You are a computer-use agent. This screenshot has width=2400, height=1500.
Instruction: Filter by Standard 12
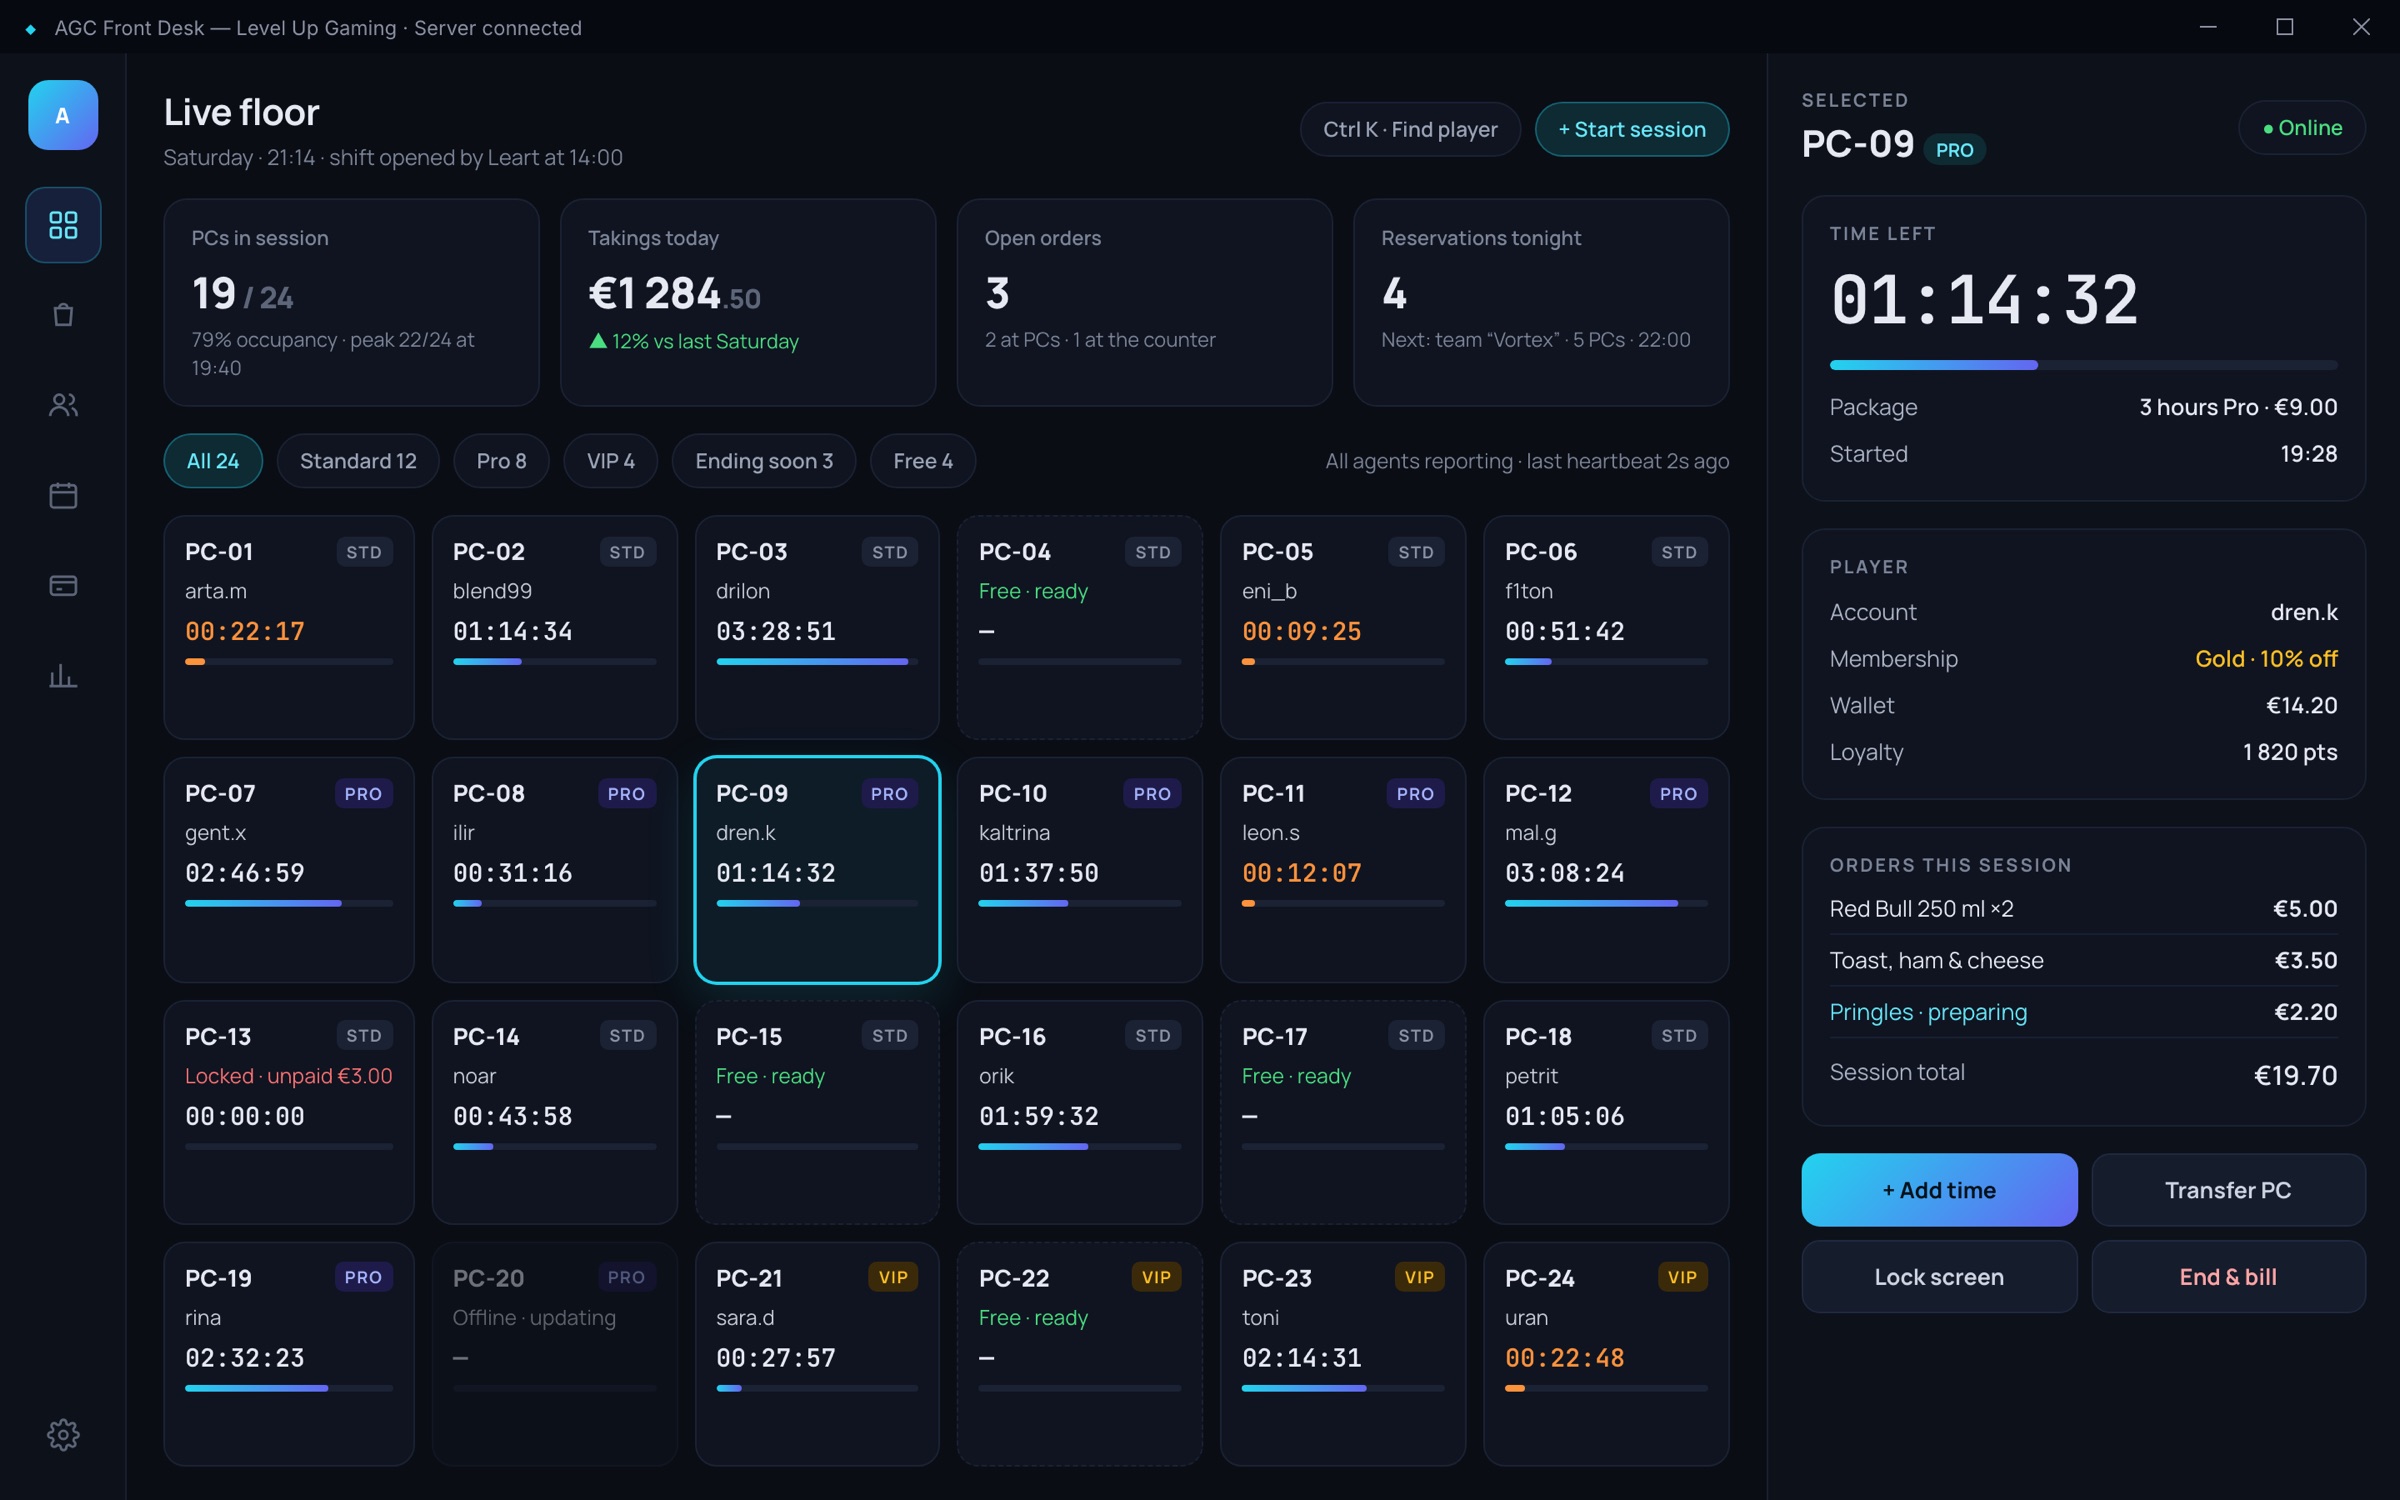[x=358, y=461]
